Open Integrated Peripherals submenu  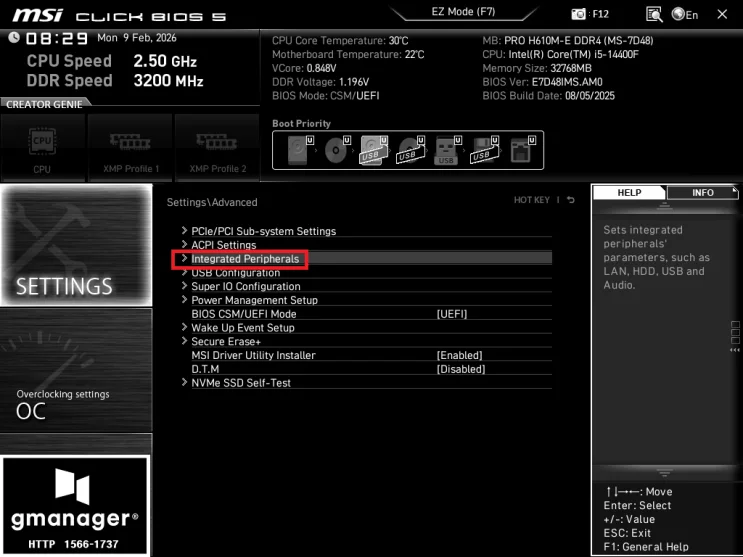[366, 258]
